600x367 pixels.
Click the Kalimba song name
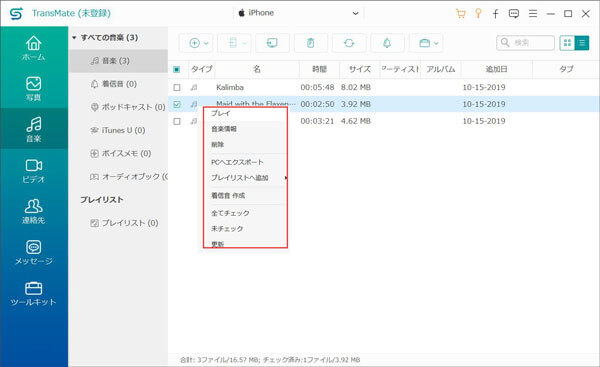pos(230,87)
